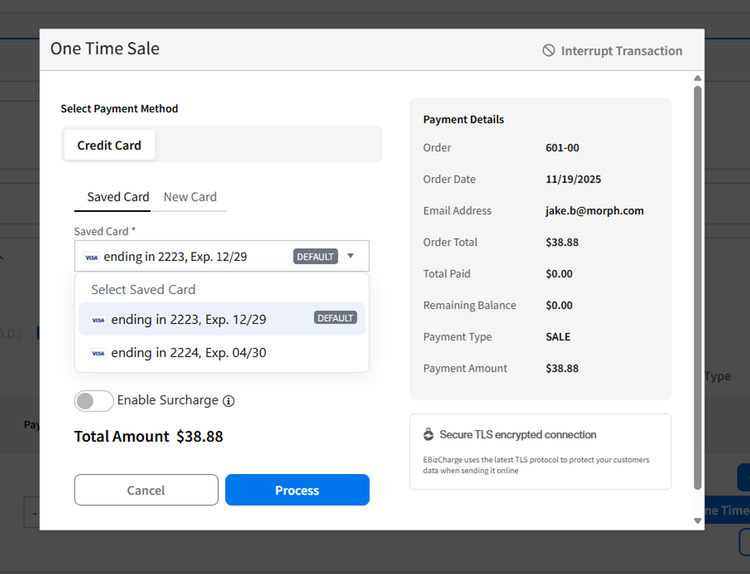Click the Cancel button
This screenshot has height=574, width=750.
pos(146,490)
